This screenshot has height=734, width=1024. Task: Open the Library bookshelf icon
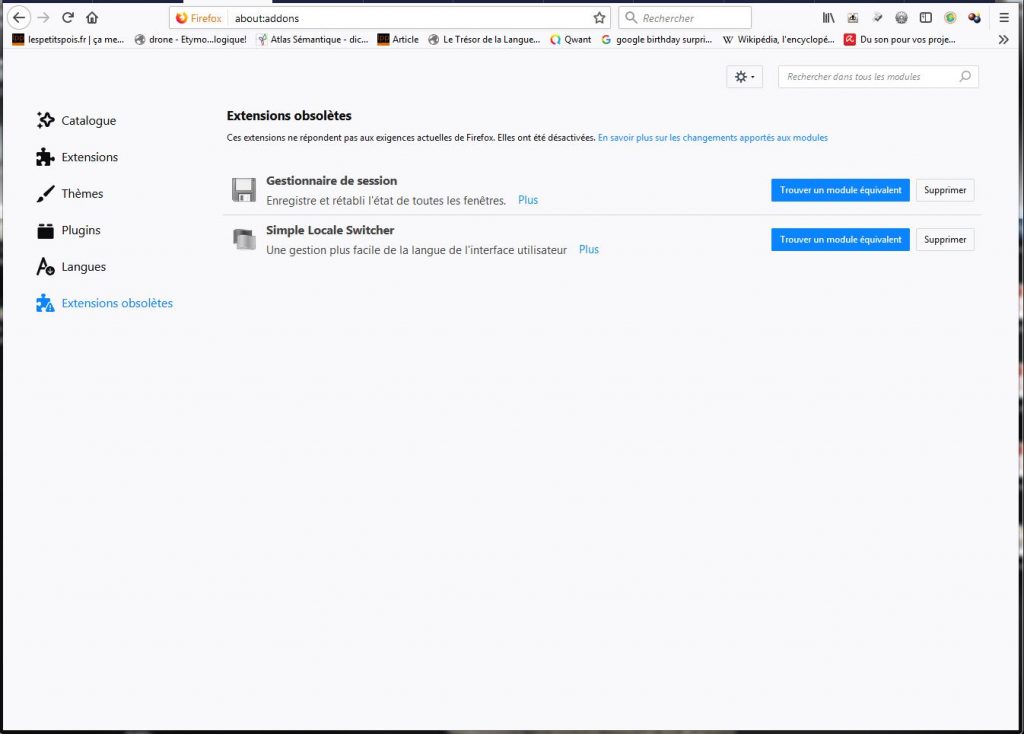[828, 18]
